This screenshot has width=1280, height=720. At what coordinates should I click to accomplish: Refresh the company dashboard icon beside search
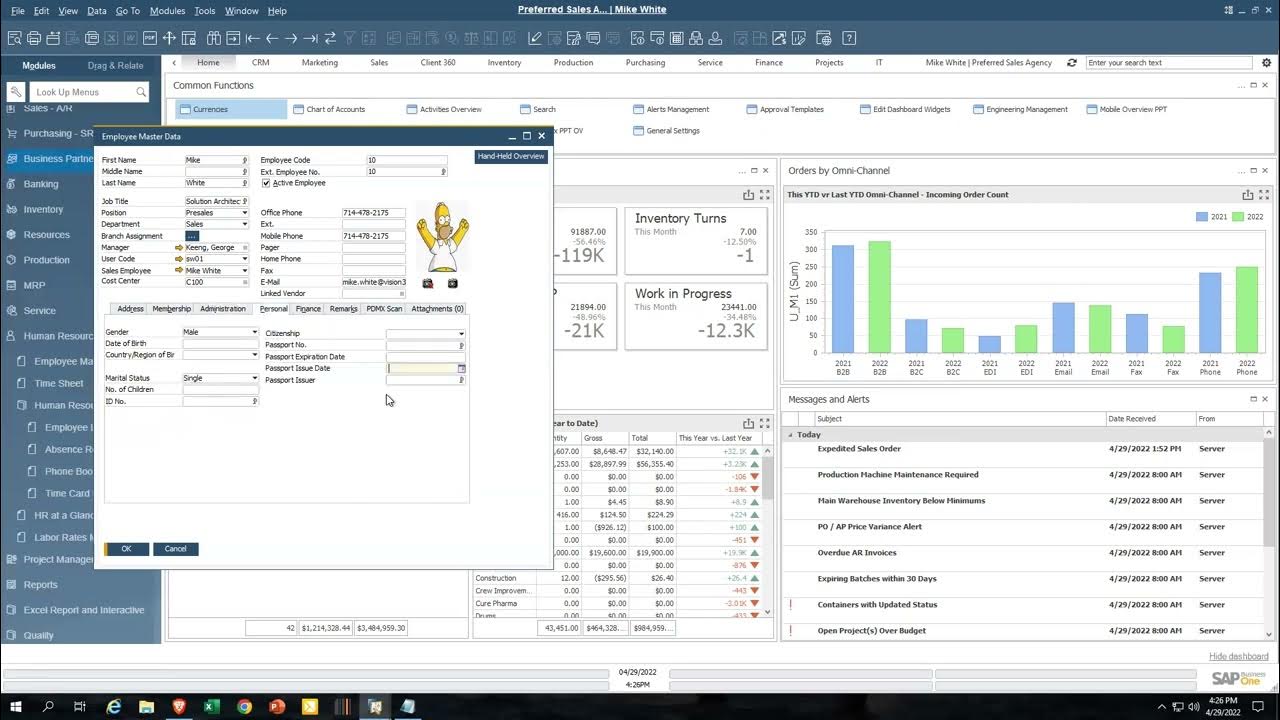[1072, 62]
